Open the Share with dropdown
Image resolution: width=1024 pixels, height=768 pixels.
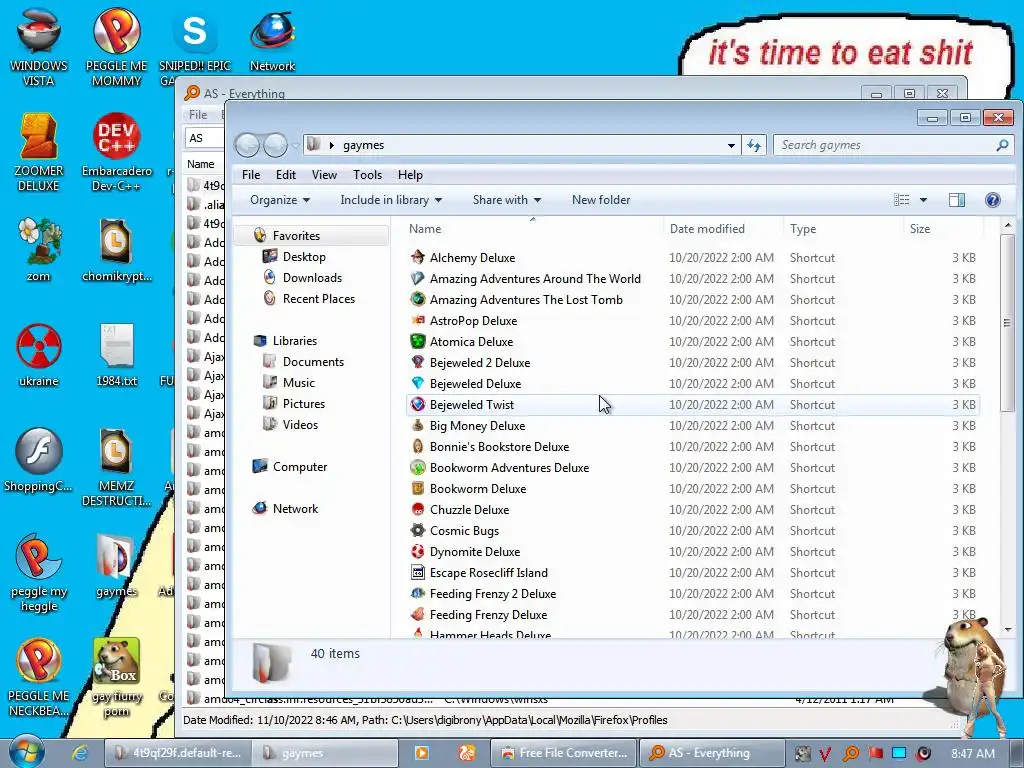[x=507, y=200]
